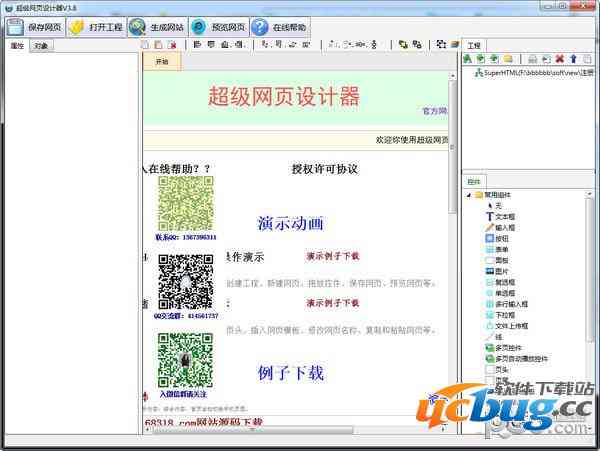The height and width of the screenshot is (451, 600).
Task: Click the 演示动画 demo animation heading
Action: tap(291, 223)
